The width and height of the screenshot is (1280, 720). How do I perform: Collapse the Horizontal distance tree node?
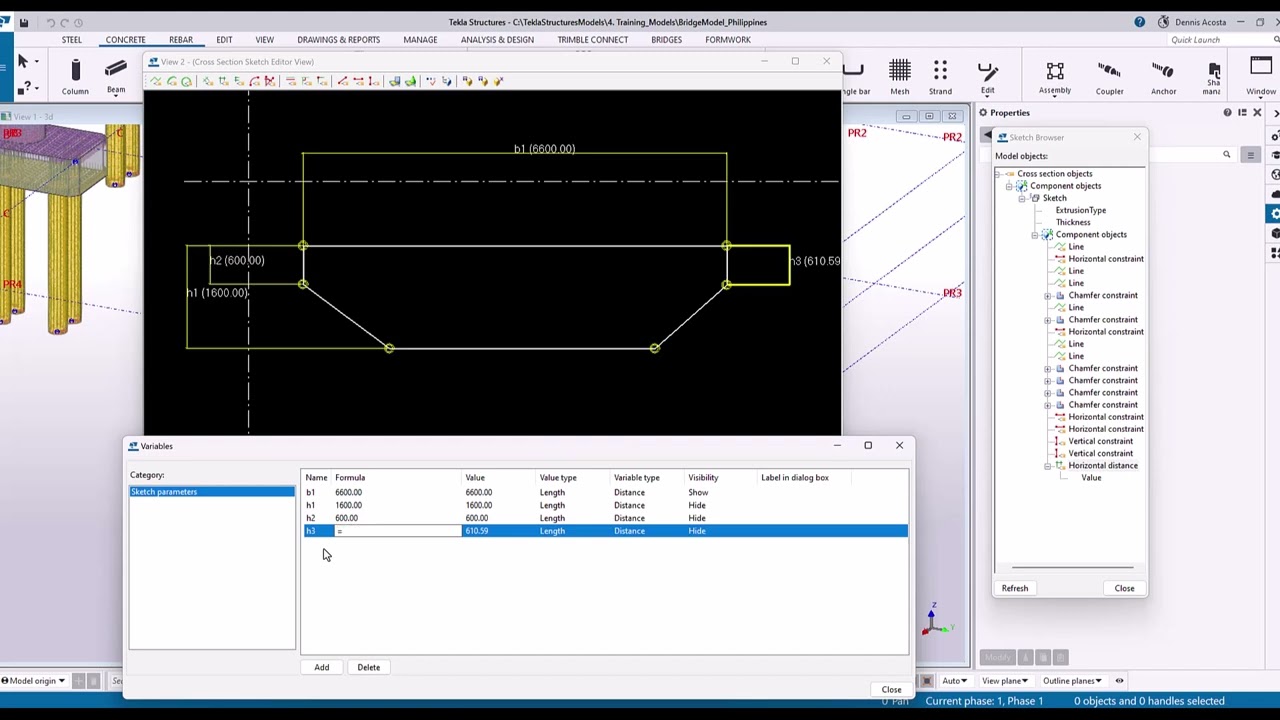pyautogui.click(x=1047, y=466)
